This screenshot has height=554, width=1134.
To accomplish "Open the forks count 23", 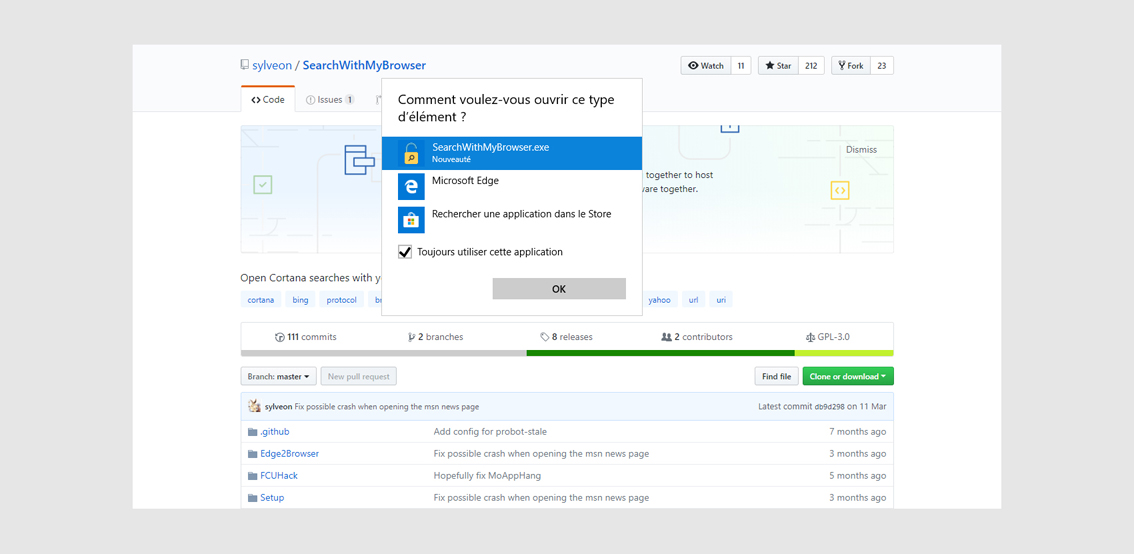I will pyautogui.click(x=882, y=65).
